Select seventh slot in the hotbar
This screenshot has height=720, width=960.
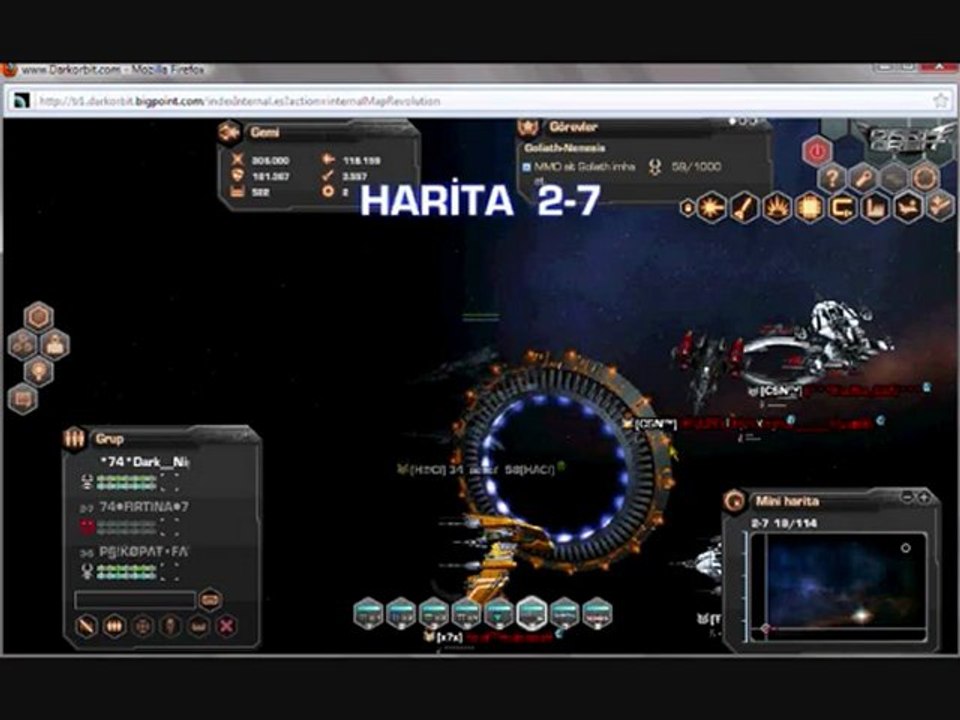click(x=564, y=613)
